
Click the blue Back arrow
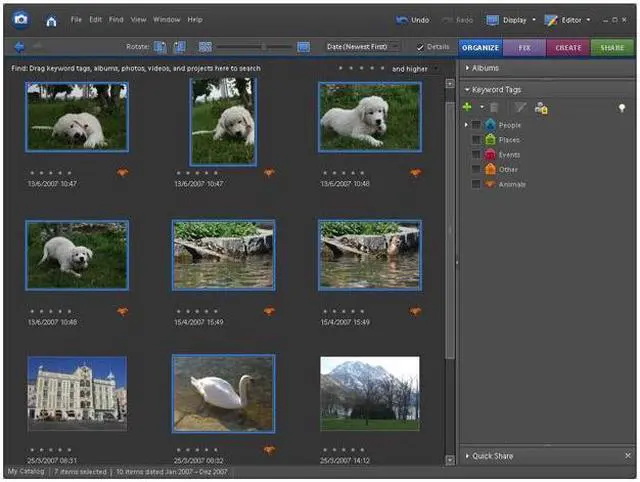click(19, 47)
